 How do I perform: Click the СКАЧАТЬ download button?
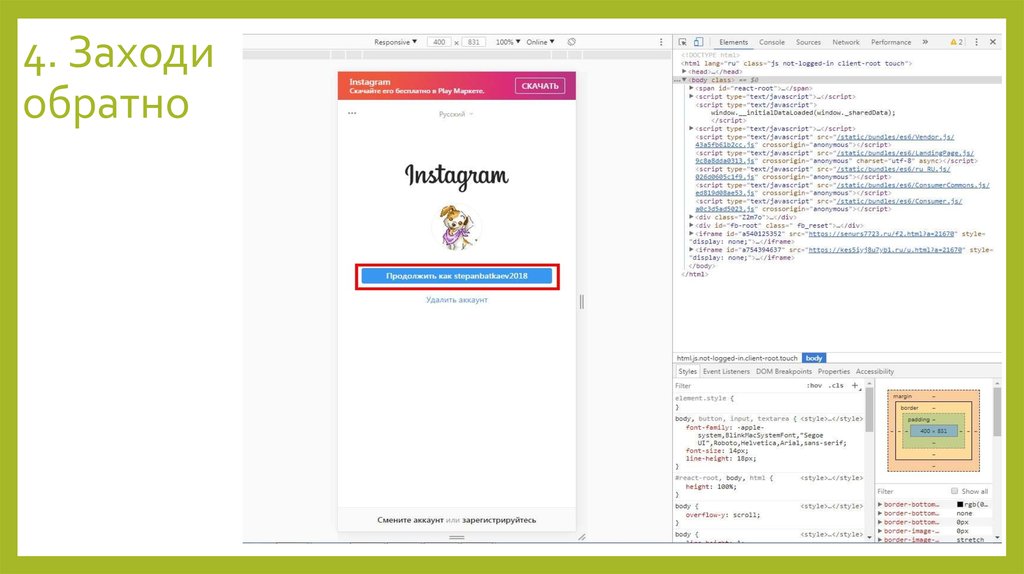pyautogui.click(x=539, y=86)
